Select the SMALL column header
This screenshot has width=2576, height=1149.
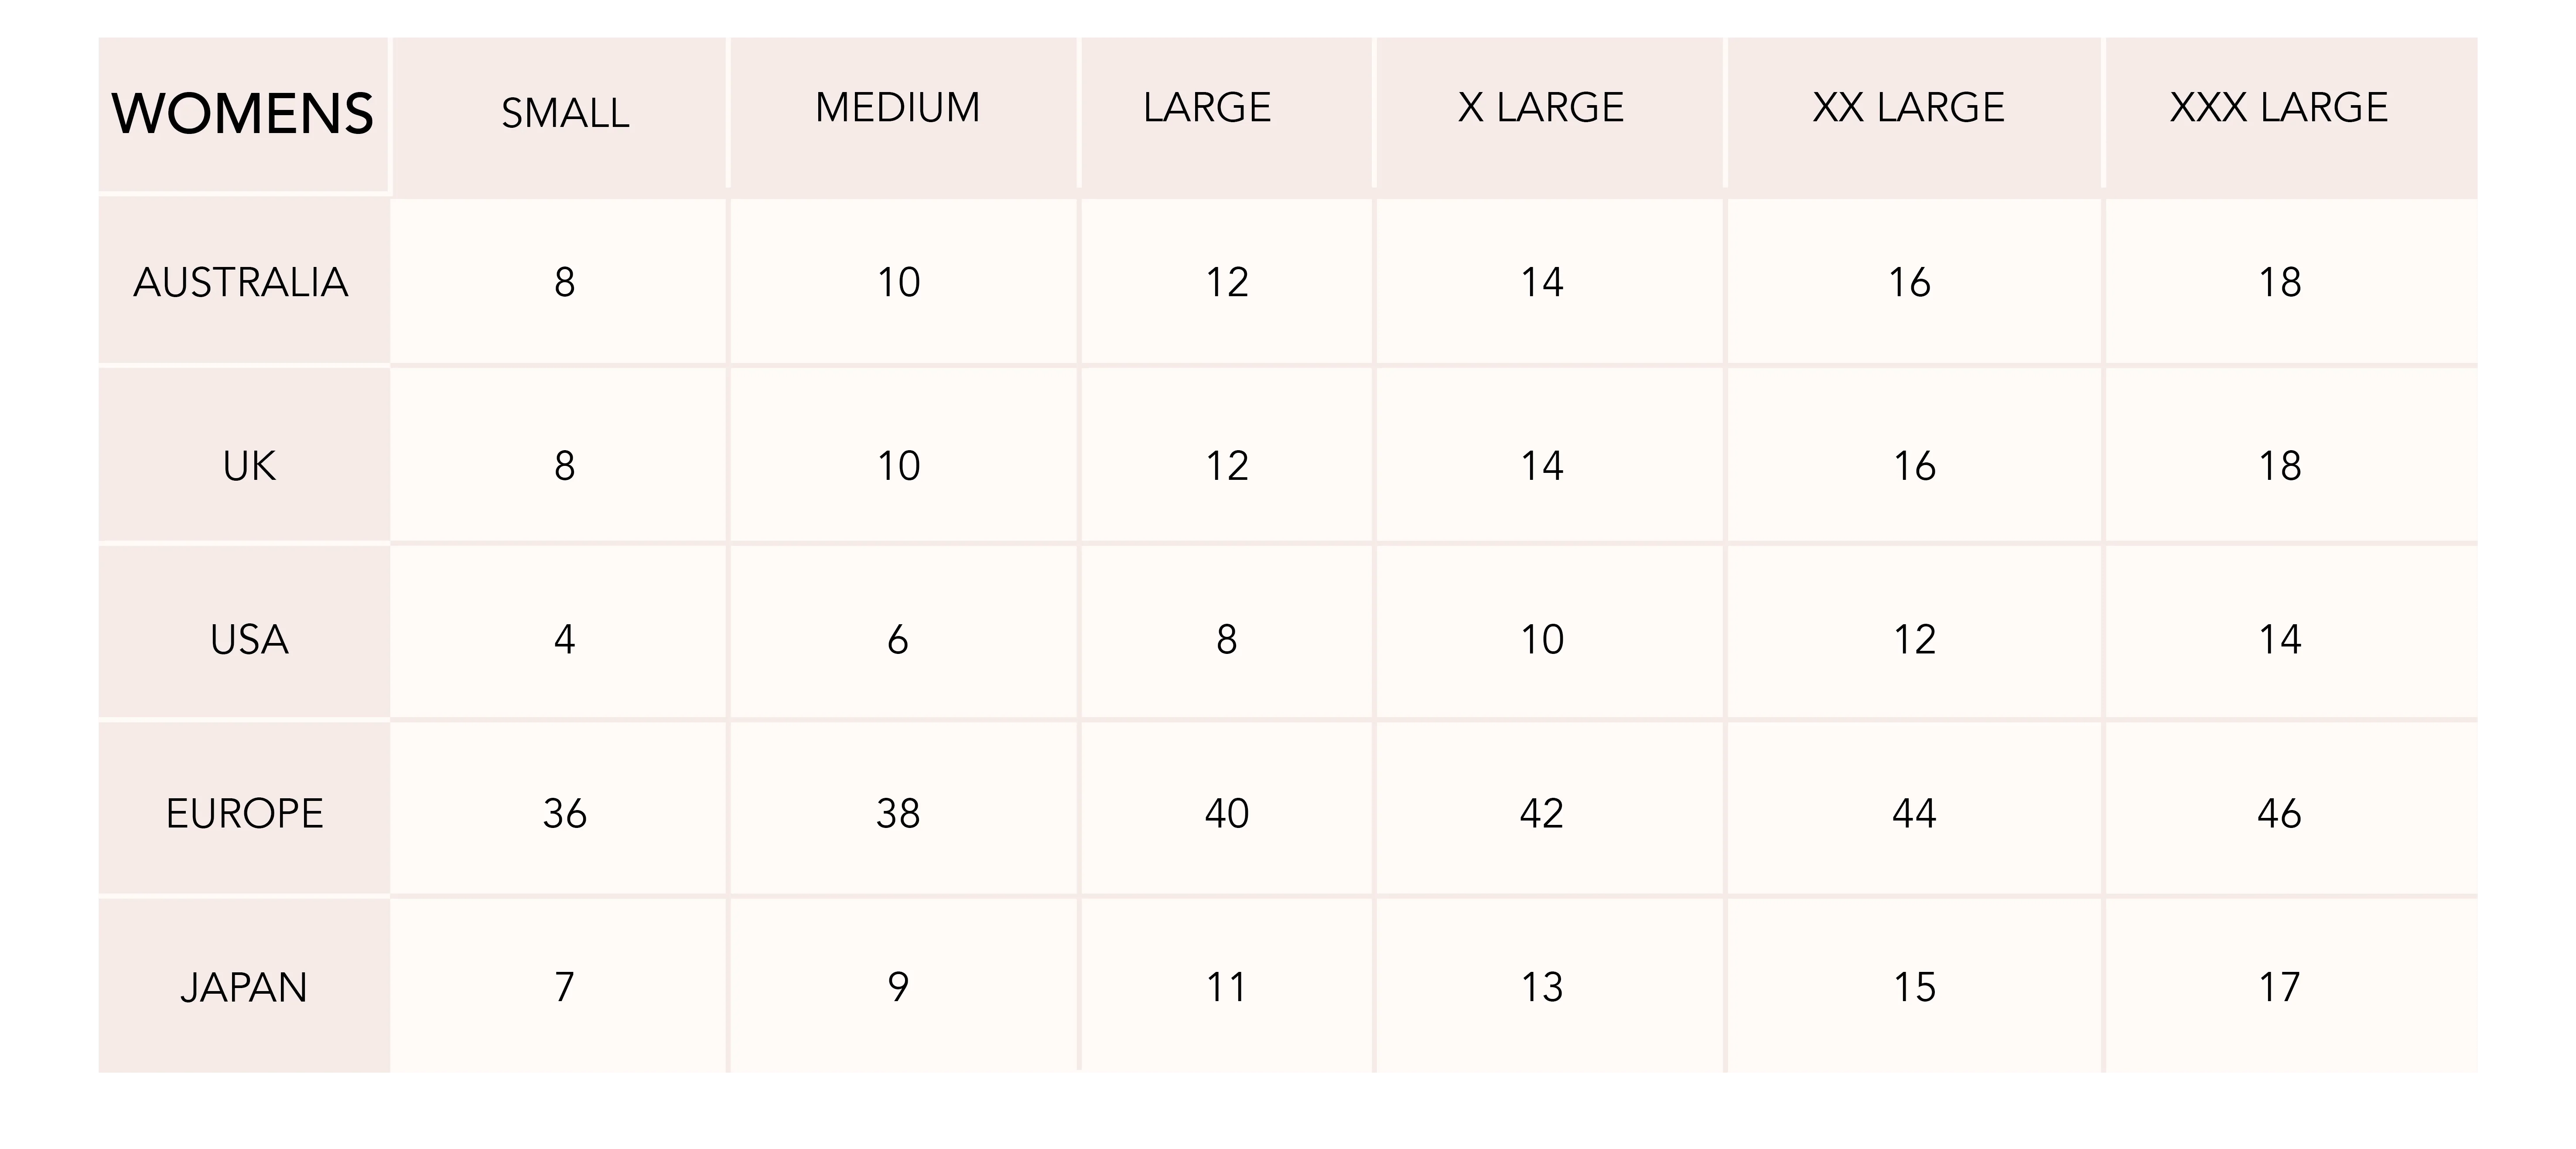(565, 113)
